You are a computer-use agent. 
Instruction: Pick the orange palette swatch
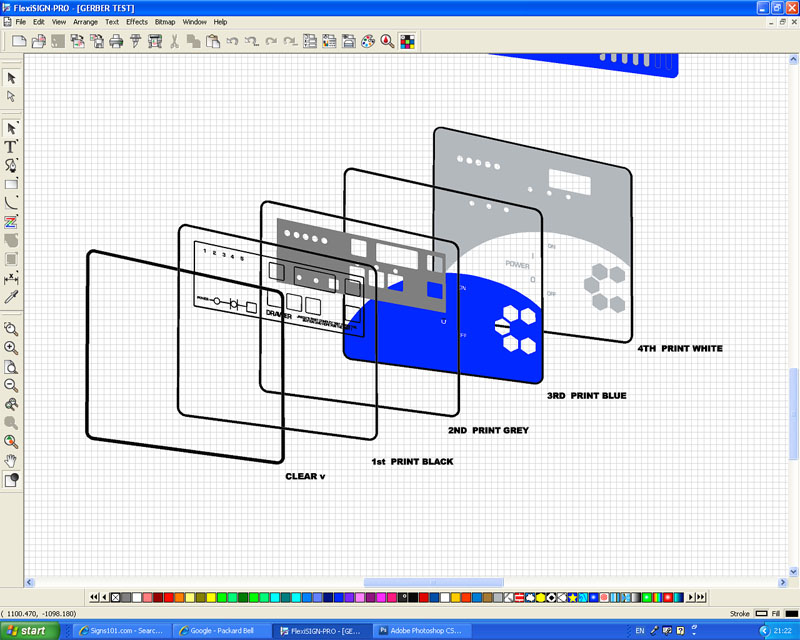[x=179, y=597]
